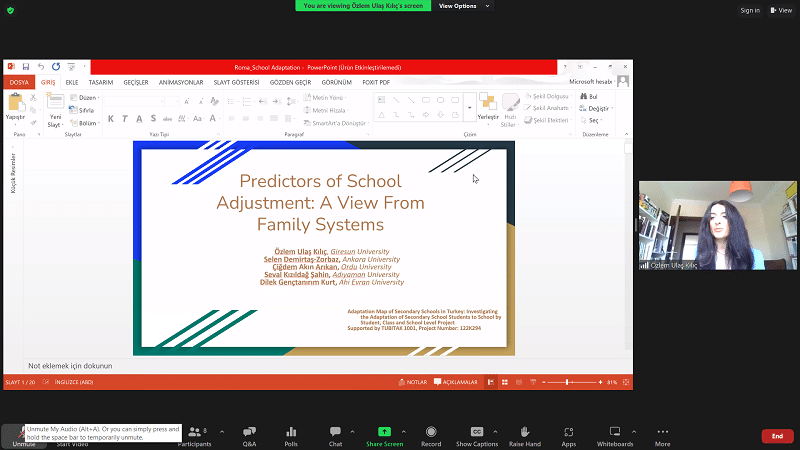The width and height of the screenshot is (800, 450).
Task: Select Özlem Ulaş Kılıç's video thumbnail
Action: coord(718,227)
